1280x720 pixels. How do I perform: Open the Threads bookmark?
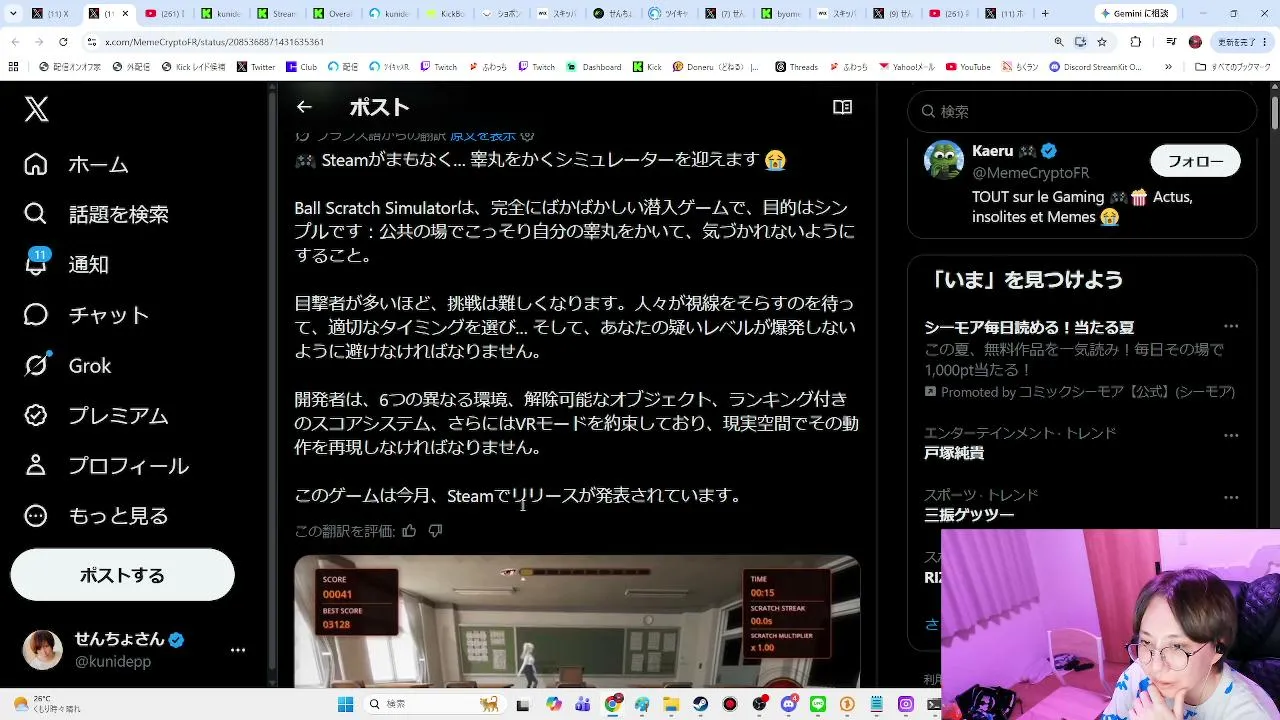796,67
